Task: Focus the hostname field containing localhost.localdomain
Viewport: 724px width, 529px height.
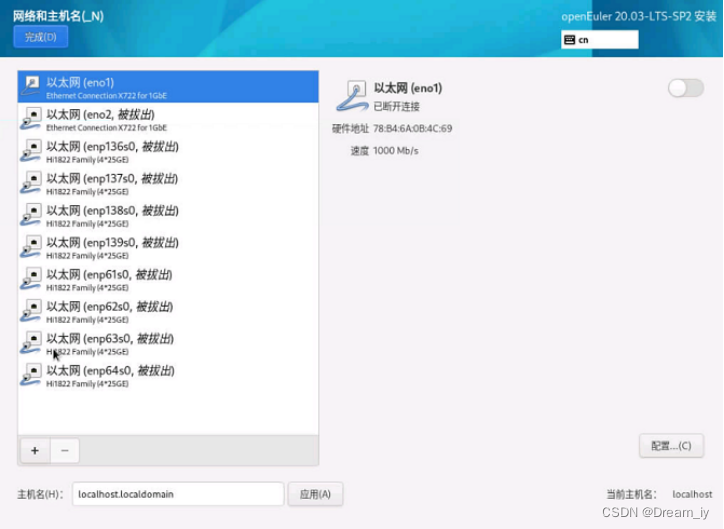Action: (178, 494)
